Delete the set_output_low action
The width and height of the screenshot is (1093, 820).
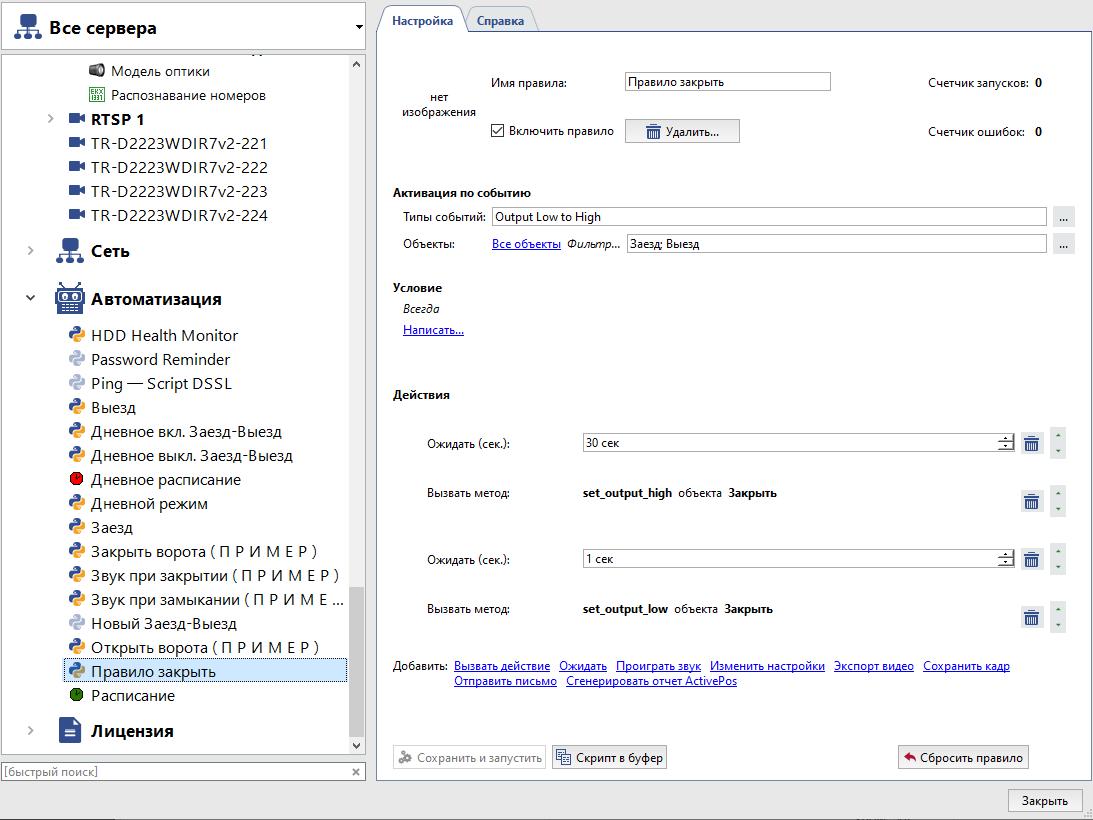click(1032, 616)
